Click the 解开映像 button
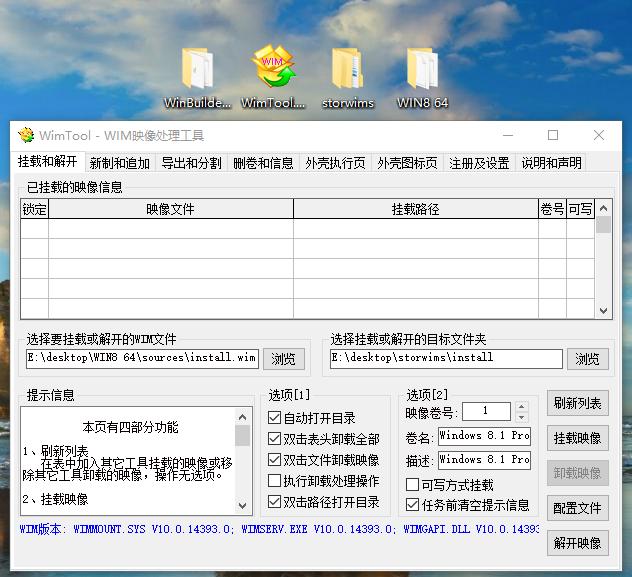The height and width of the screenshot is (577, 632). [x=578, y=543]
